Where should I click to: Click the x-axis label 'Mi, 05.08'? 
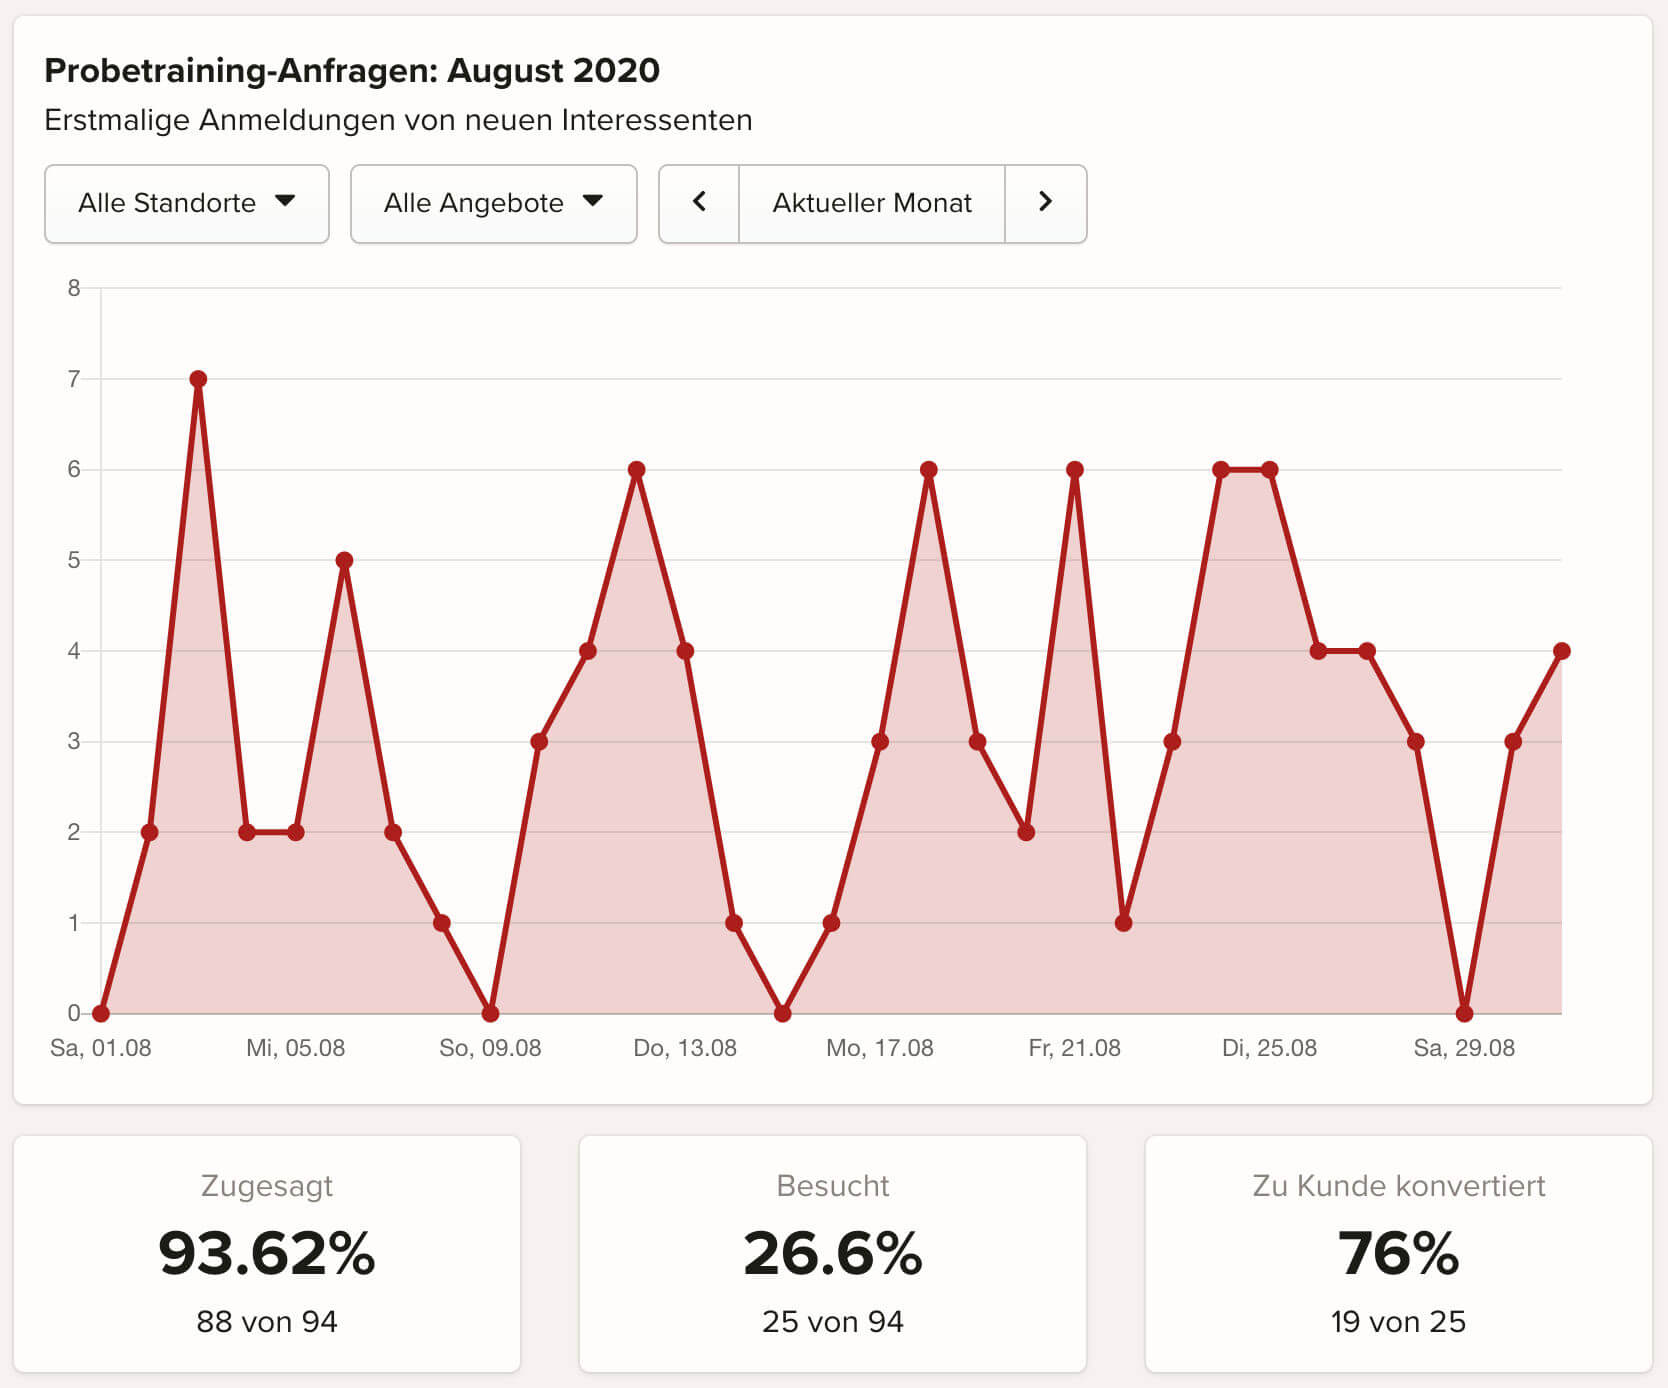coord(296,1048)
